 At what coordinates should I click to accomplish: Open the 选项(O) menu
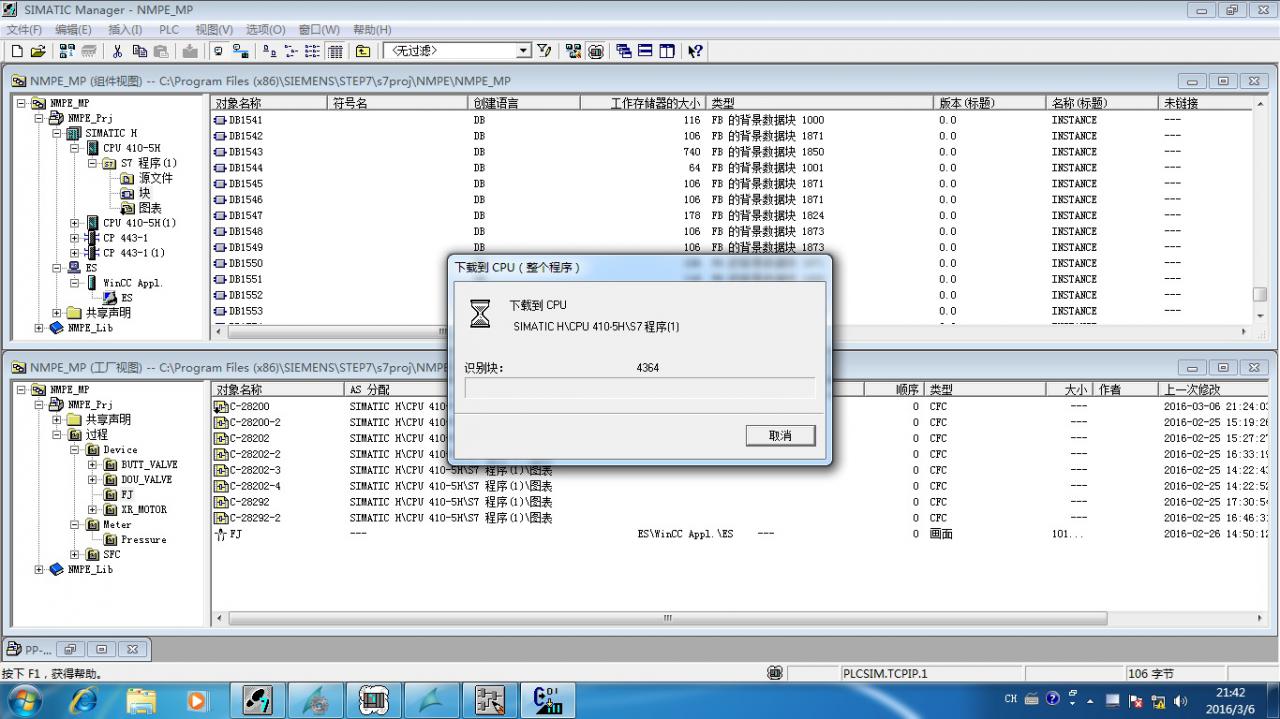point(265,30)
